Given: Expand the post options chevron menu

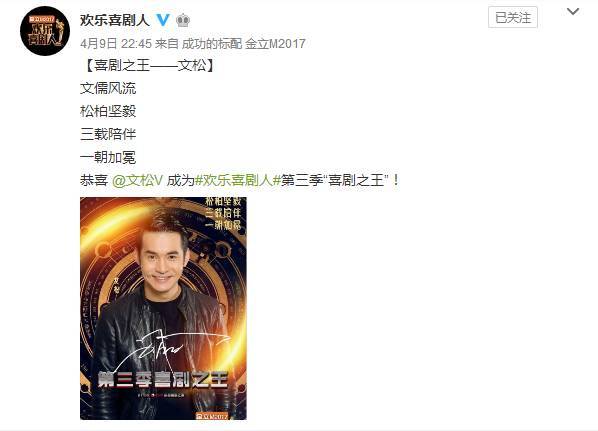Looking at the screenshot, I should [x=573, y=12].
